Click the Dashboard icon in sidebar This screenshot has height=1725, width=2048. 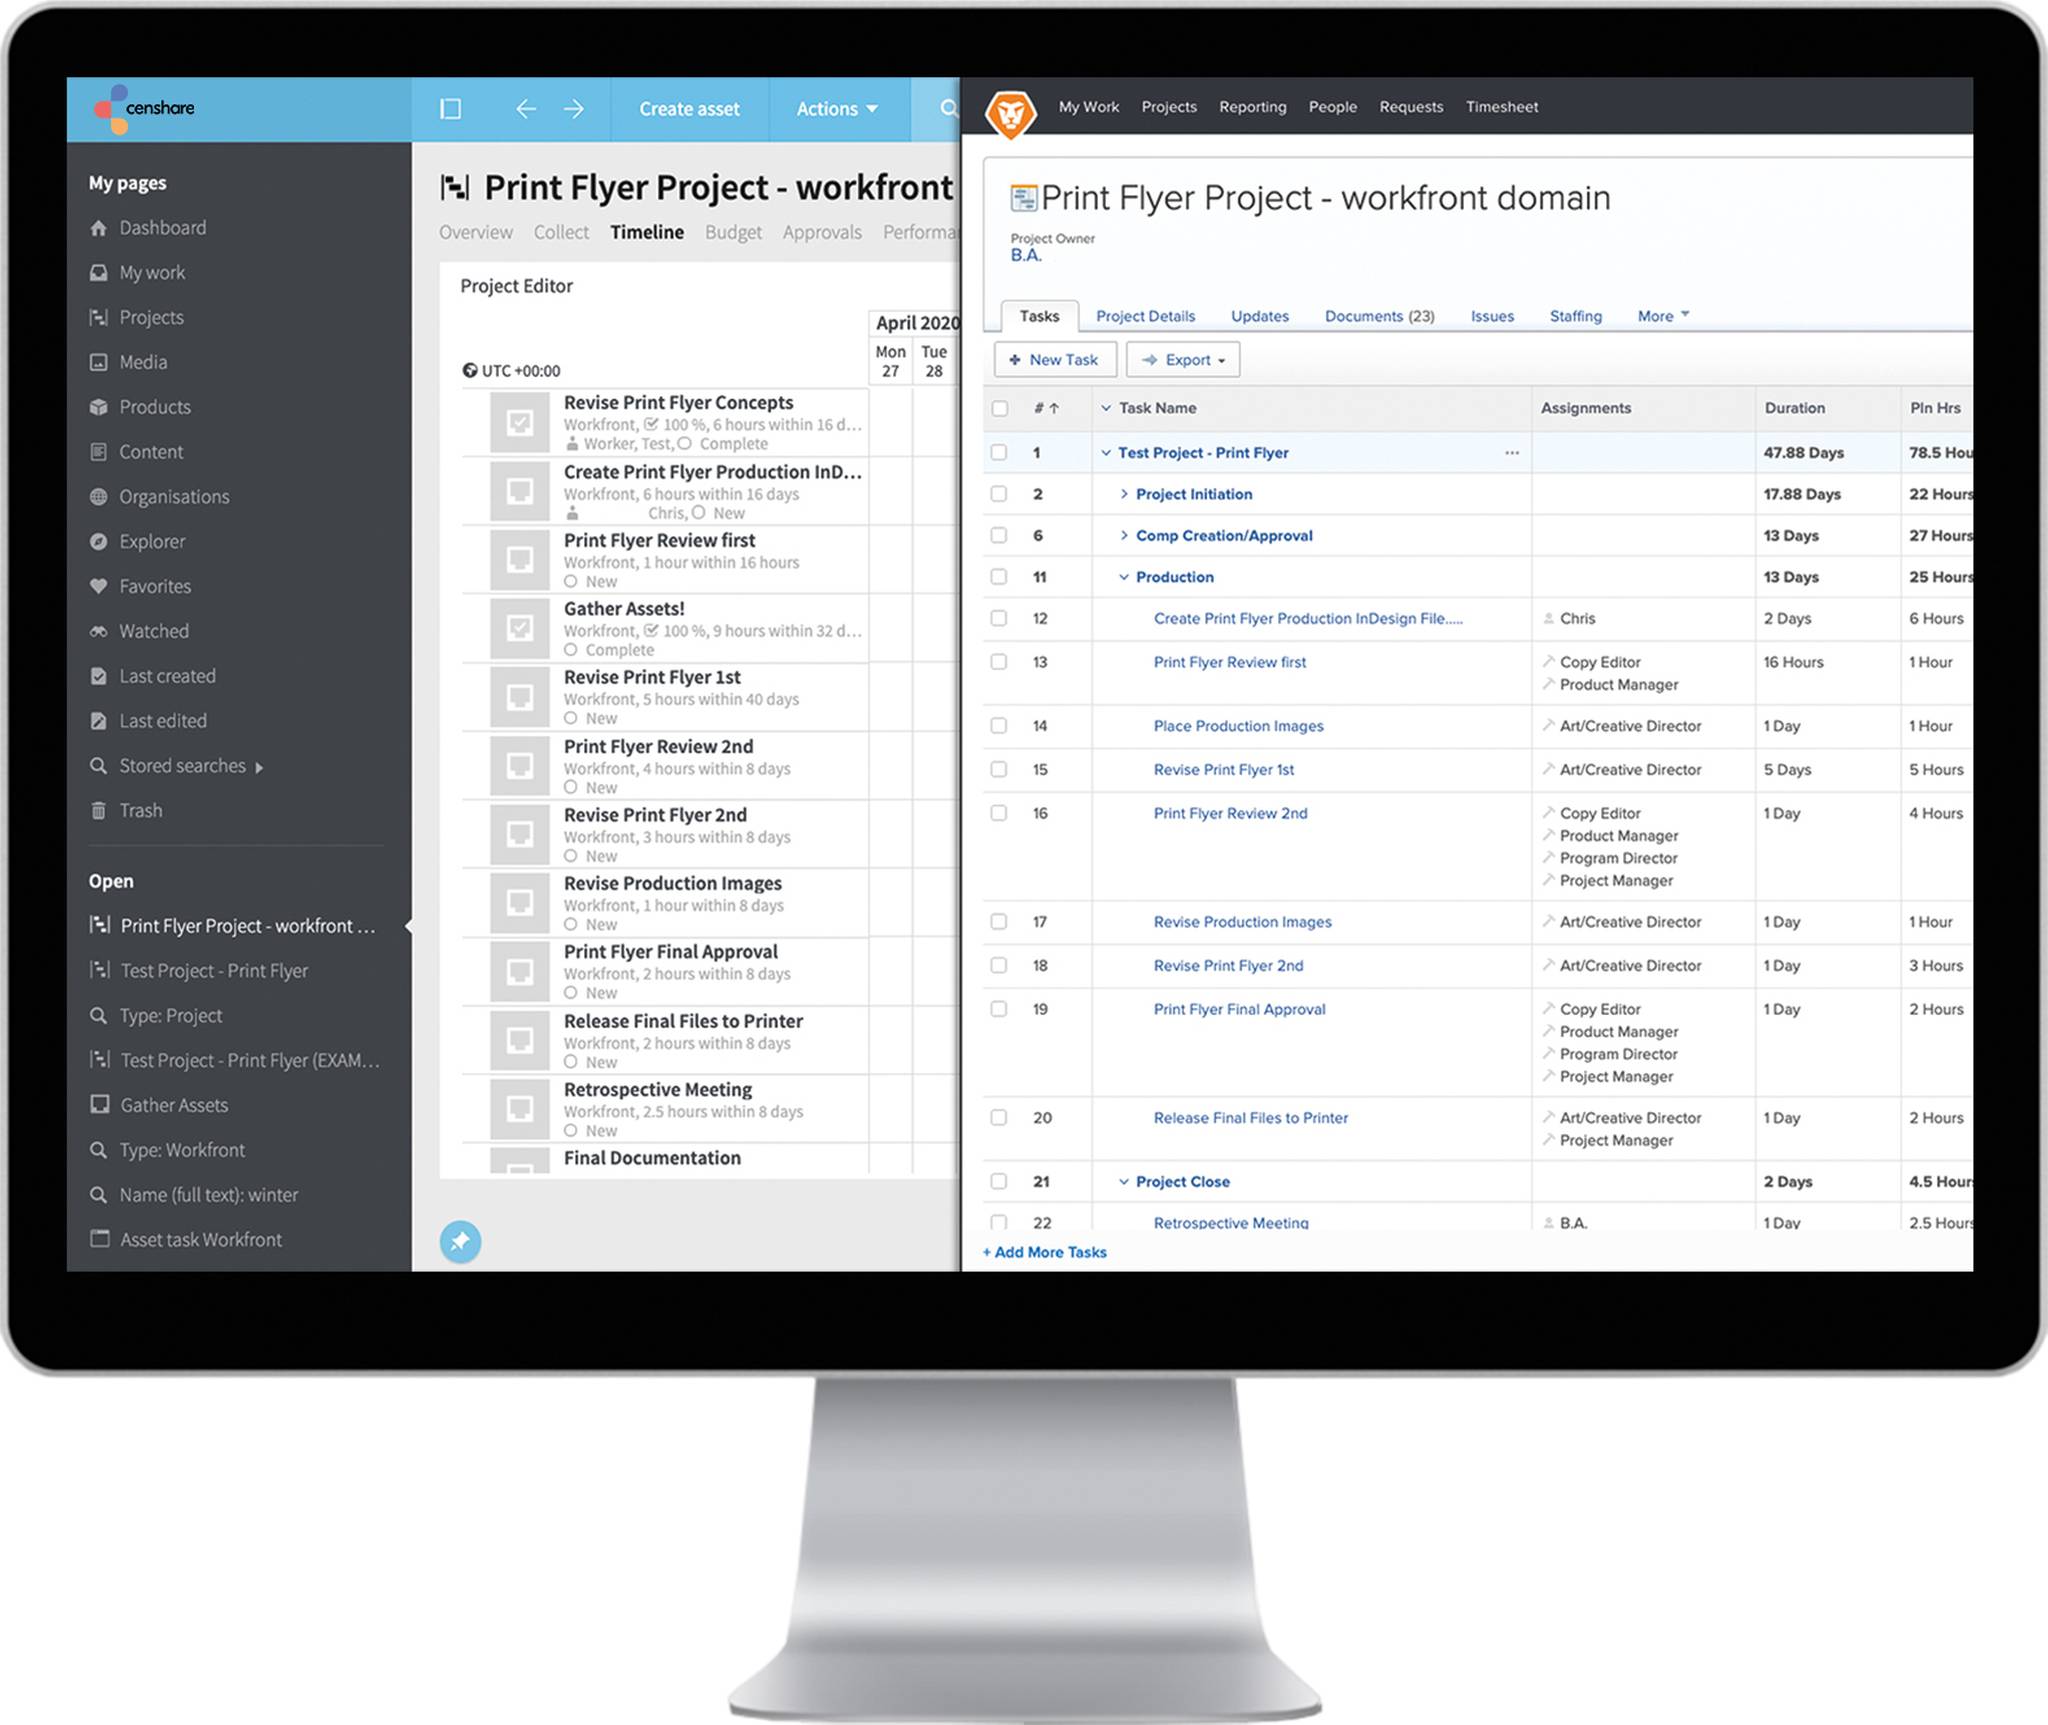98,226
